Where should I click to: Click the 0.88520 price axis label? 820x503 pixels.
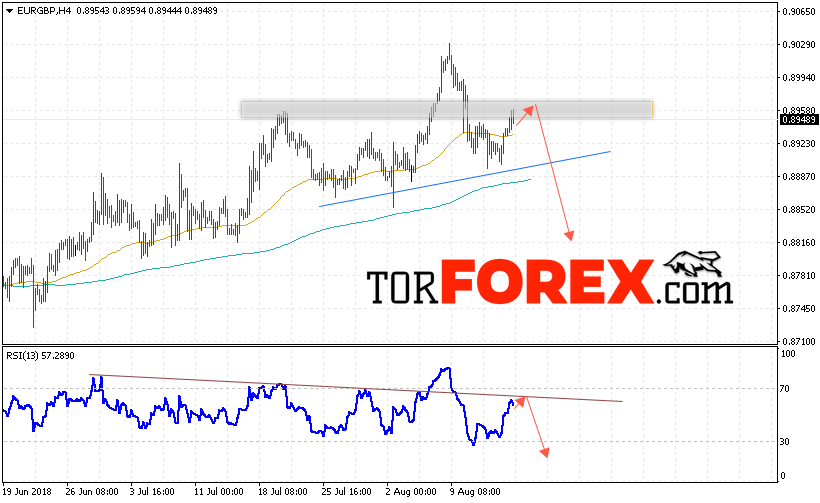799,210
